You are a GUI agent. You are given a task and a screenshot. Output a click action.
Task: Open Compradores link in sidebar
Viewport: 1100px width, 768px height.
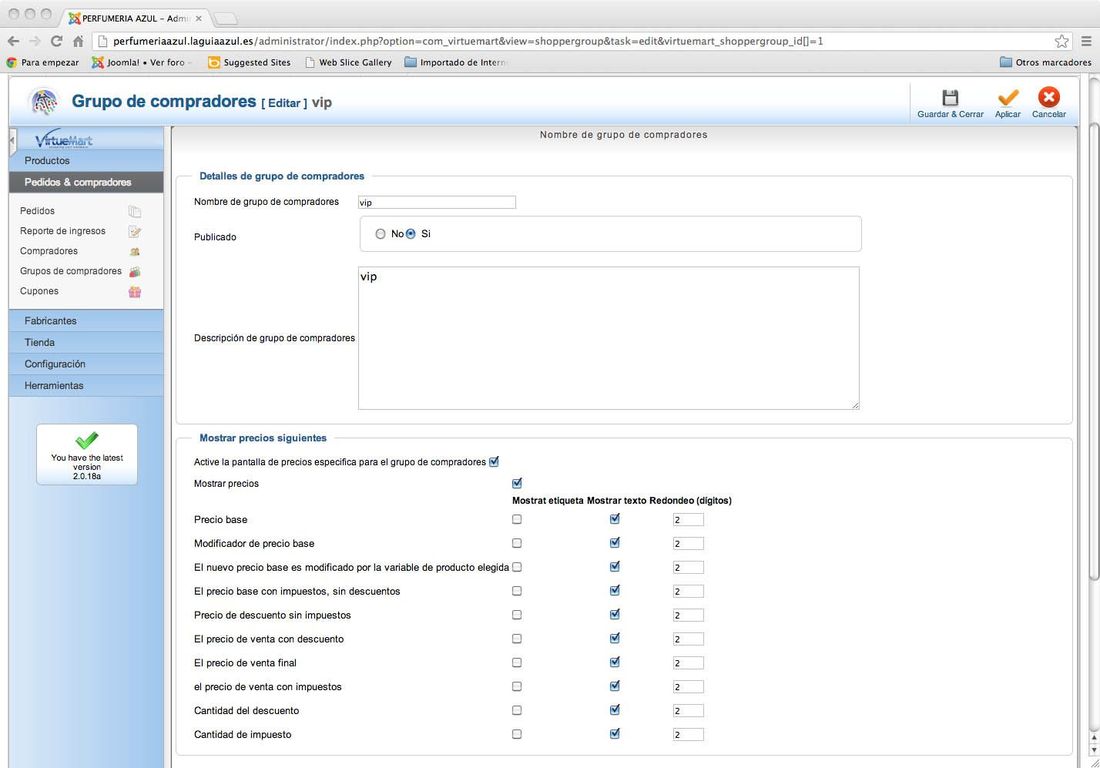(x=48, y=251)
